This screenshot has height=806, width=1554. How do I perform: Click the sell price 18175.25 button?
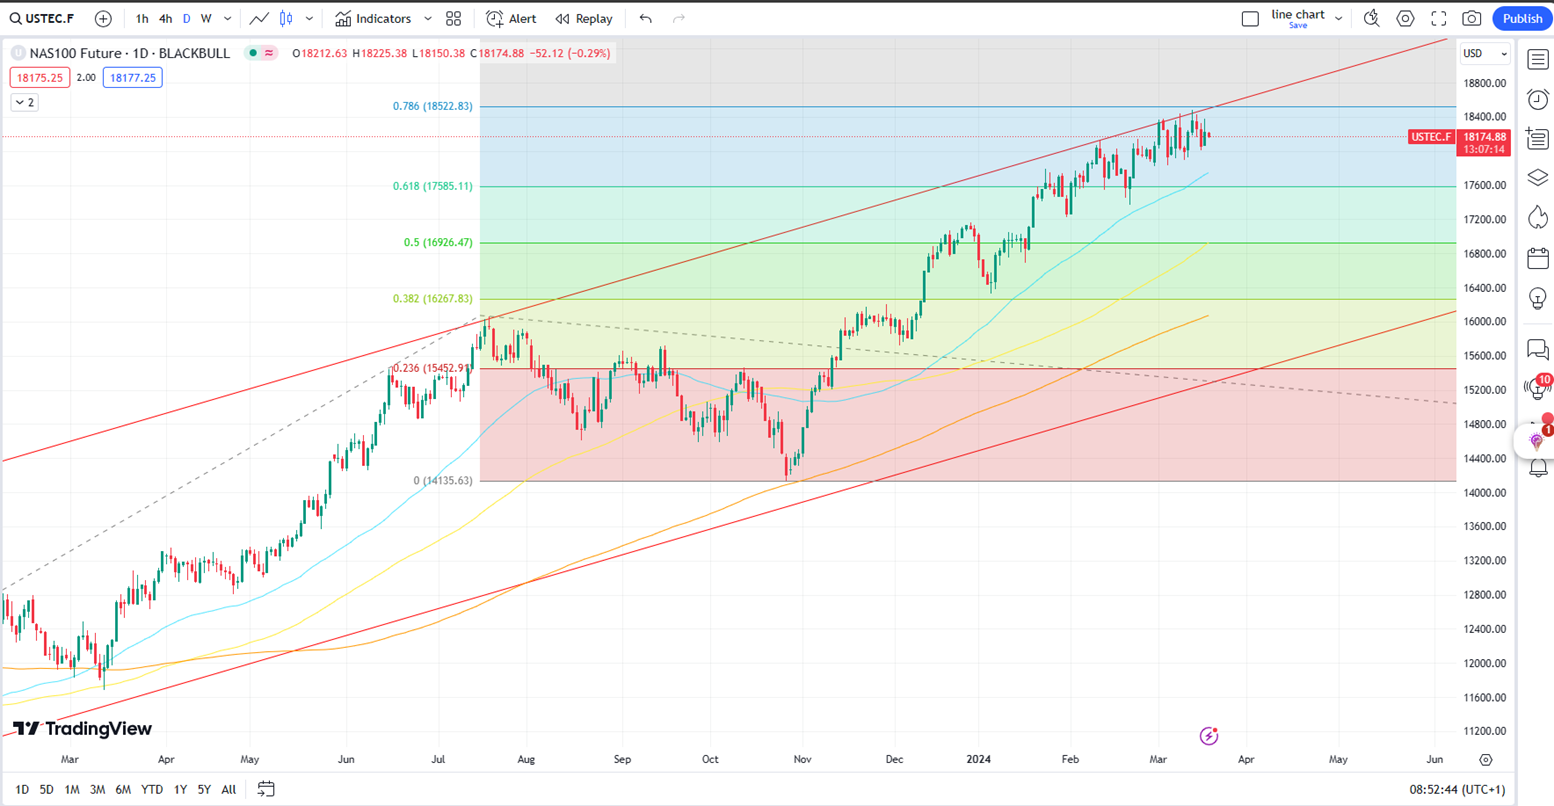coord(40,78)
